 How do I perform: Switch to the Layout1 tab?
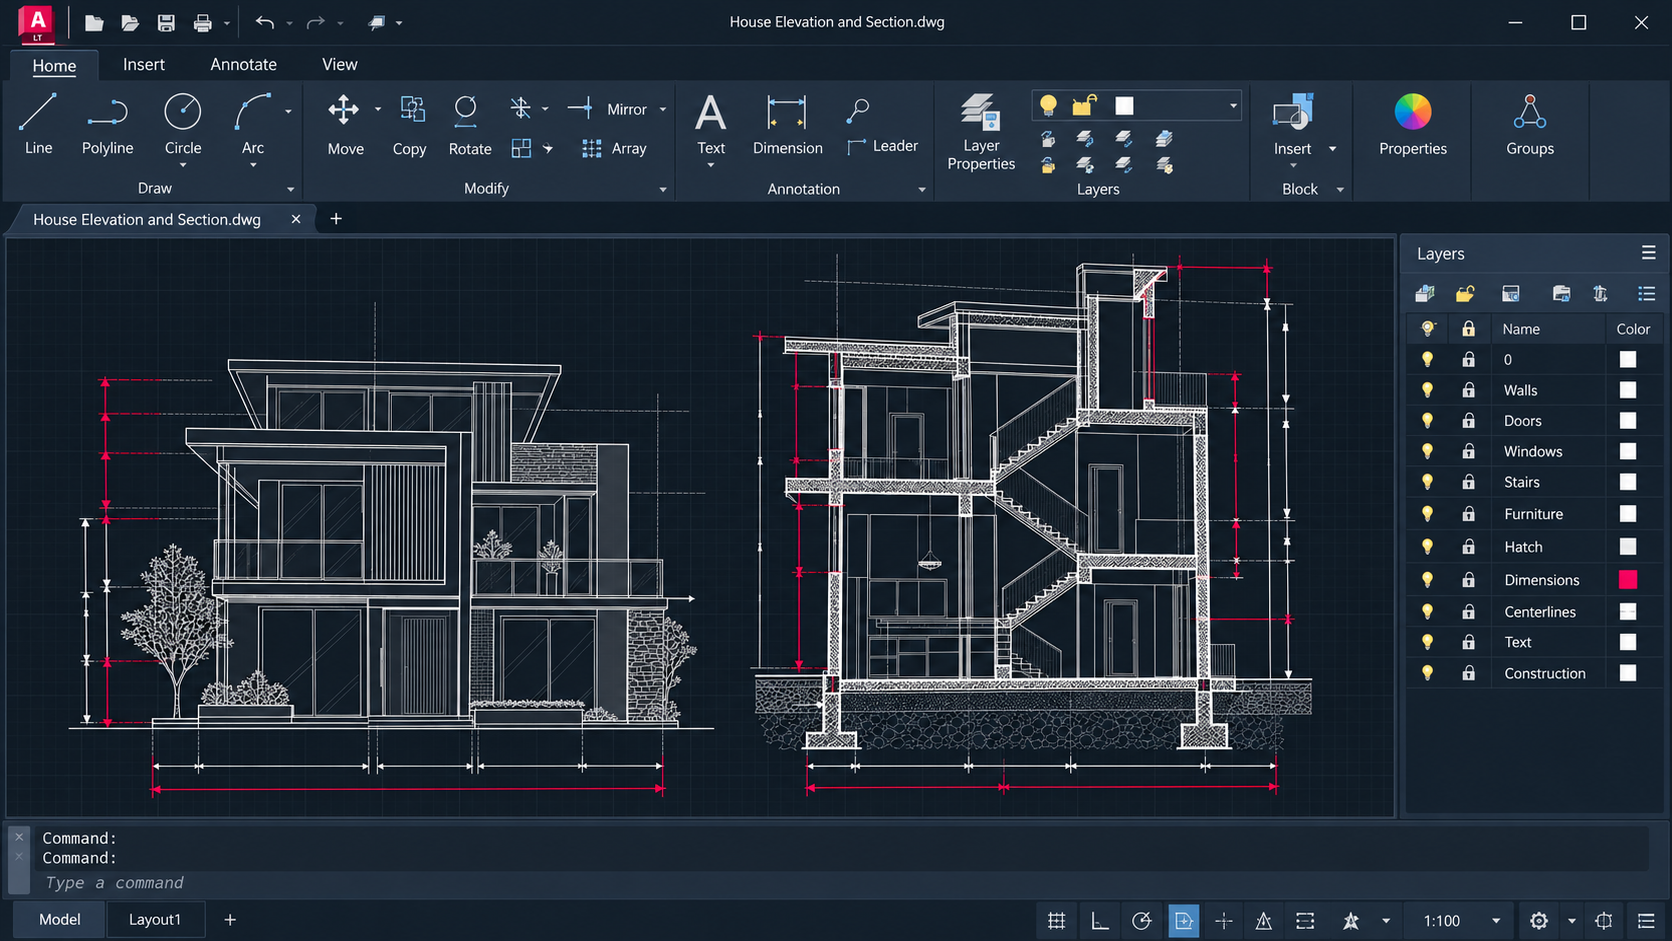click(155, 919)
